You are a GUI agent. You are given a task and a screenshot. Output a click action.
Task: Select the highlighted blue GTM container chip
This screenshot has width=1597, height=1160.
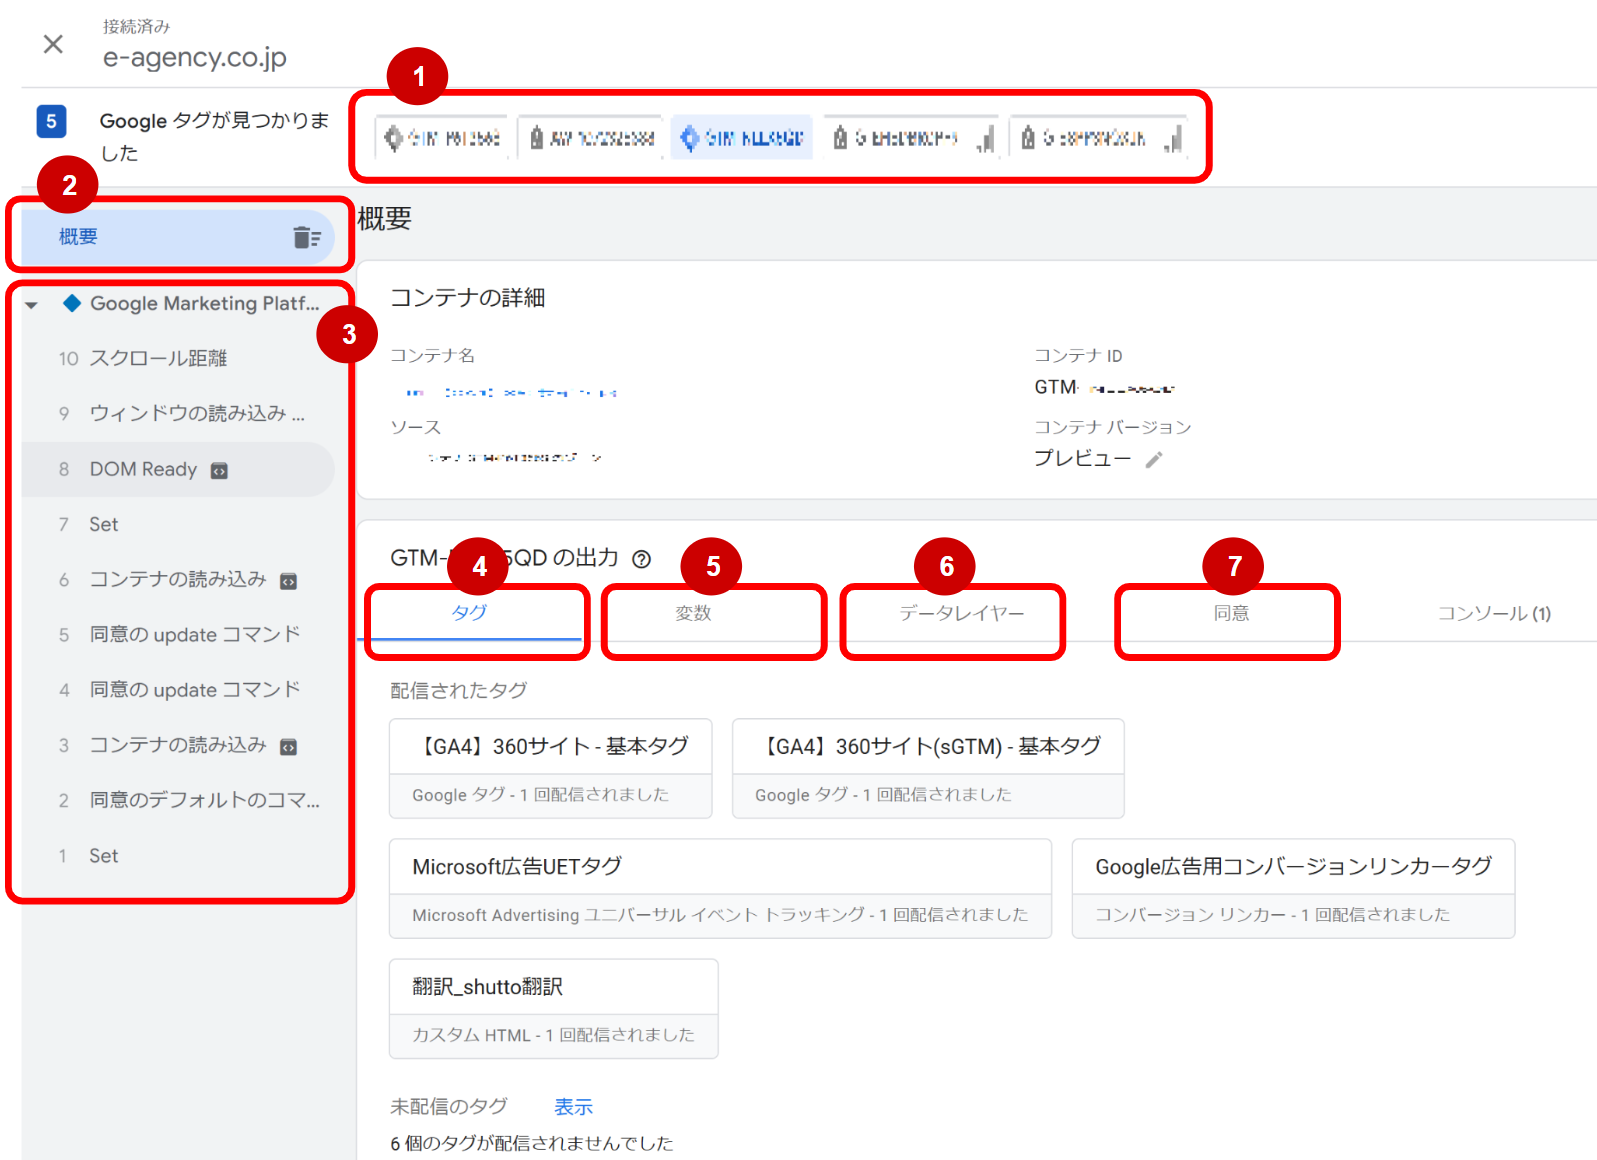742,138
